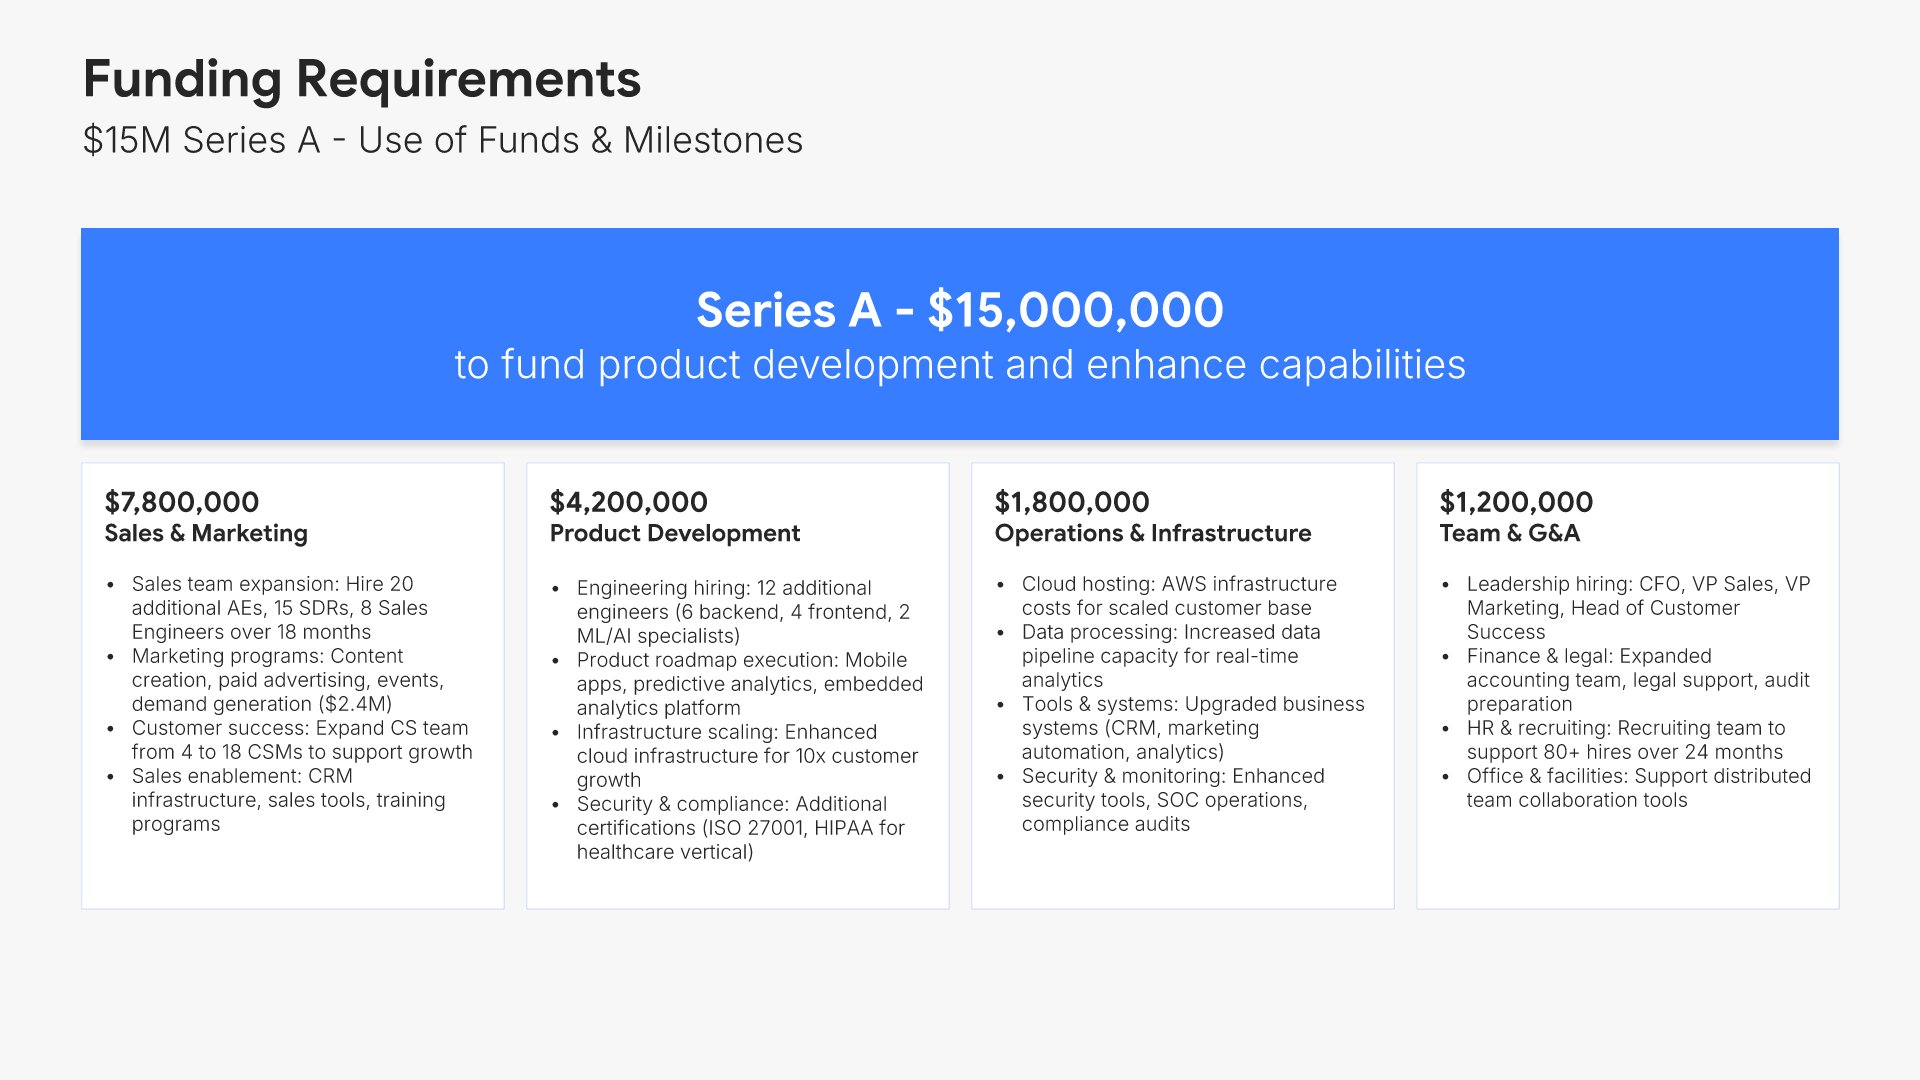Click the Security & monitoring bullet in Operations
The width and height of the screenshot is (1920, 1080).
click(1172, 800)
